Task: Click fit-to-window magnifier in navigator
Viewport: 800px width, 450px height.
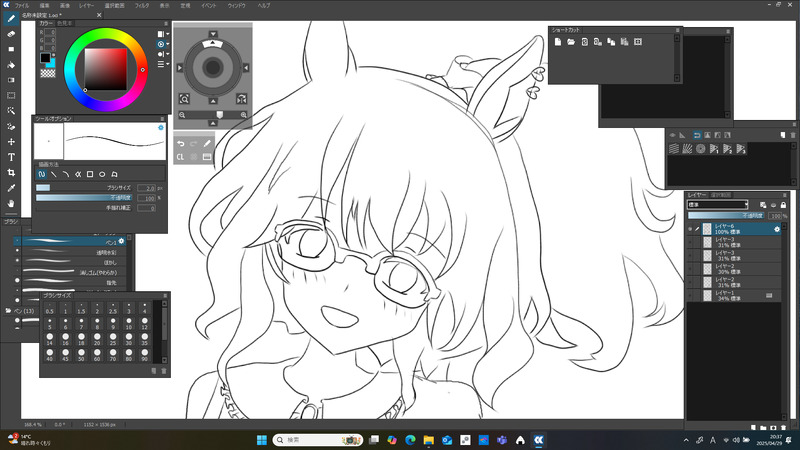Action: pyautogui.click(x=184, y=99)
